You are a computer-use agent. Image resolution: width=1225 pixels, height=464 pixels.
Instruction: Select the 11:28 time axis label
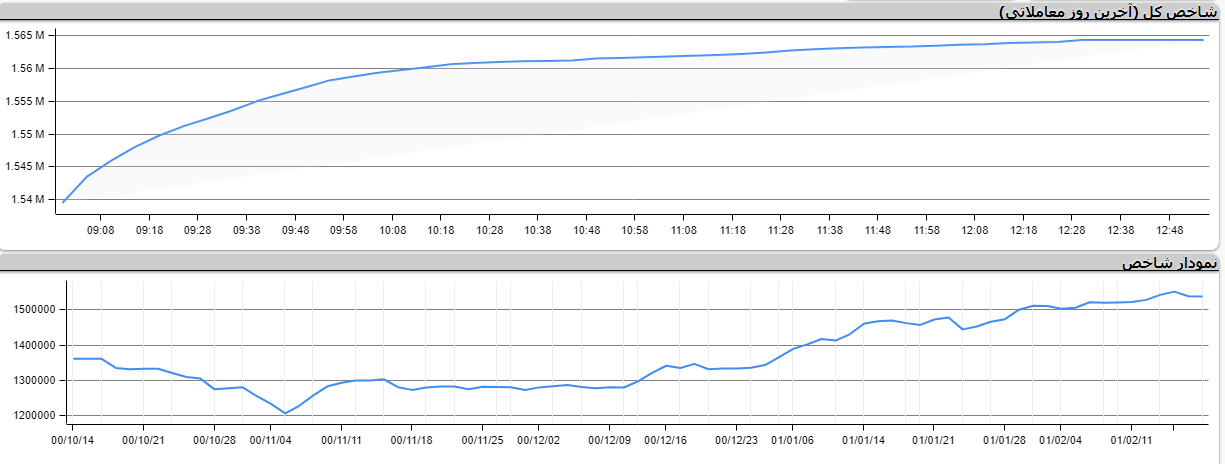pyautogui.click(x=781, y=230)
